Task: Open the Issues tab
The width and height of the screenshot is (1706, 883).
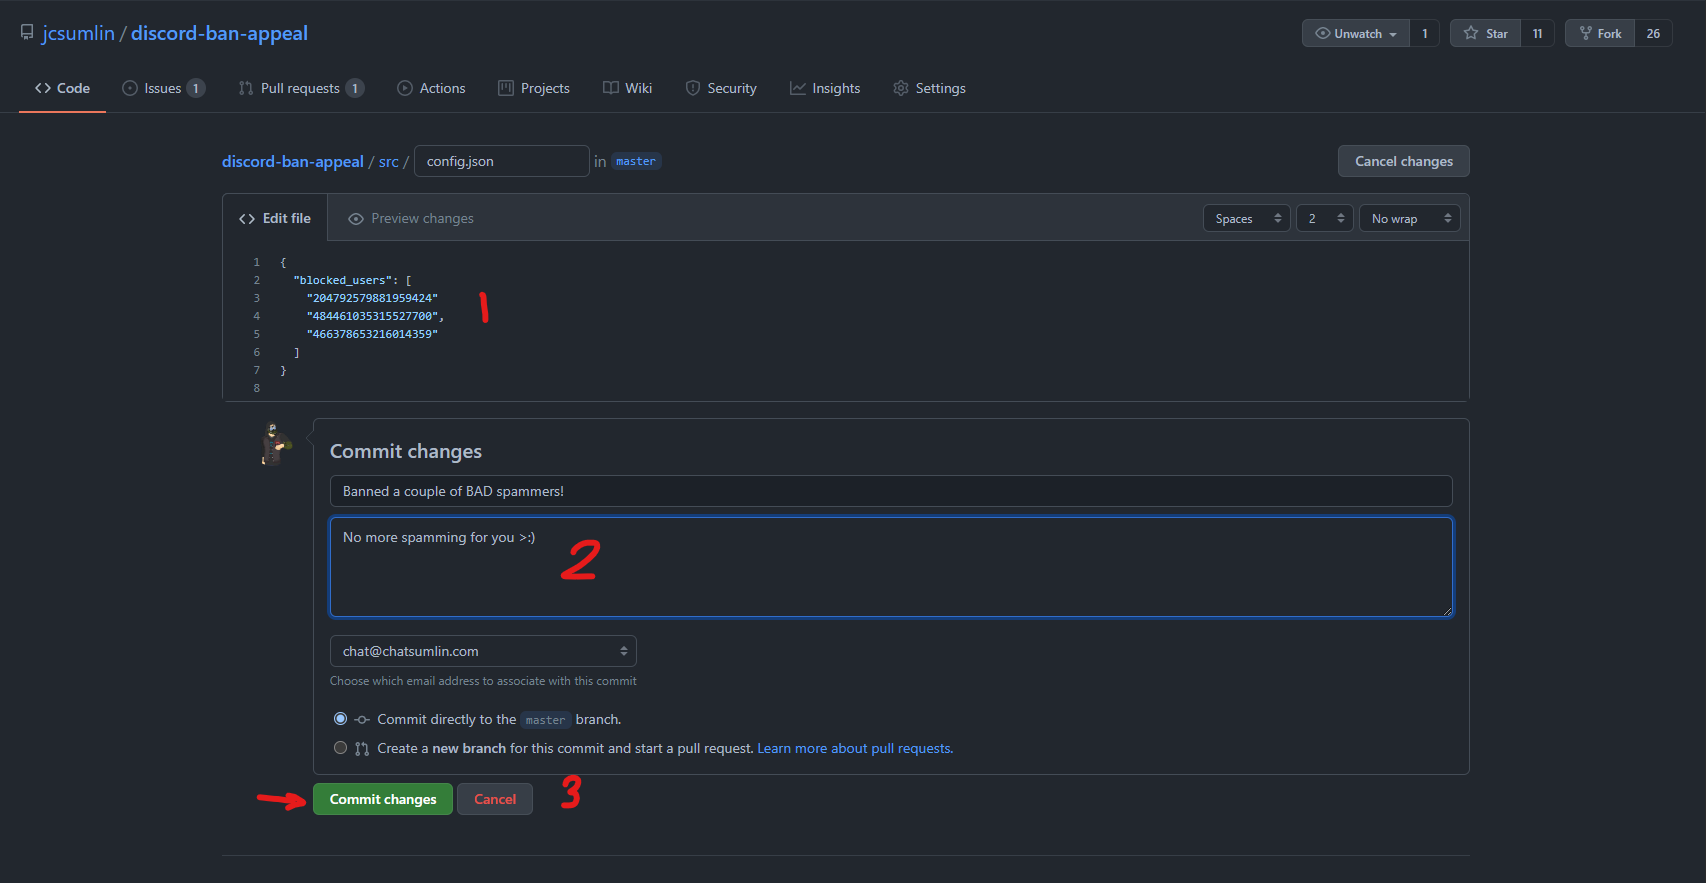Action: click(x=164, y=88)
